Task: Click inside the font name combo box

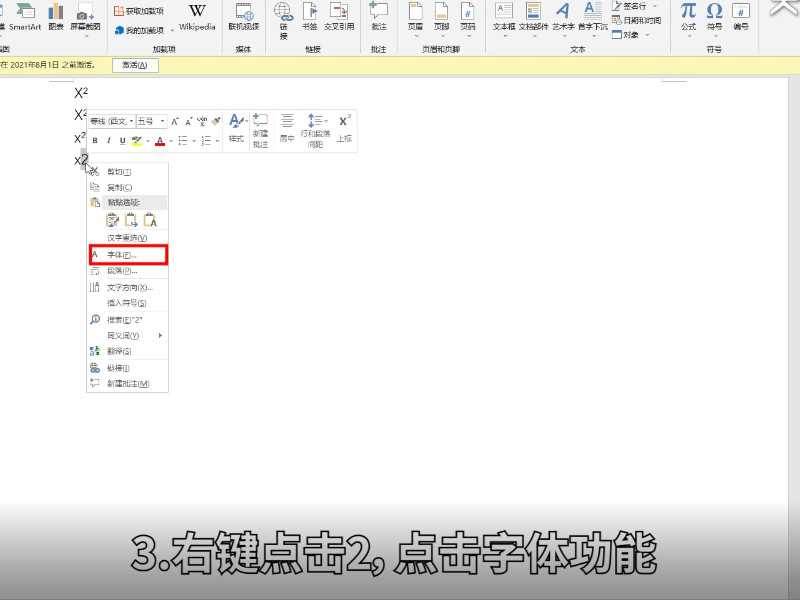Action: pos(112,118)
